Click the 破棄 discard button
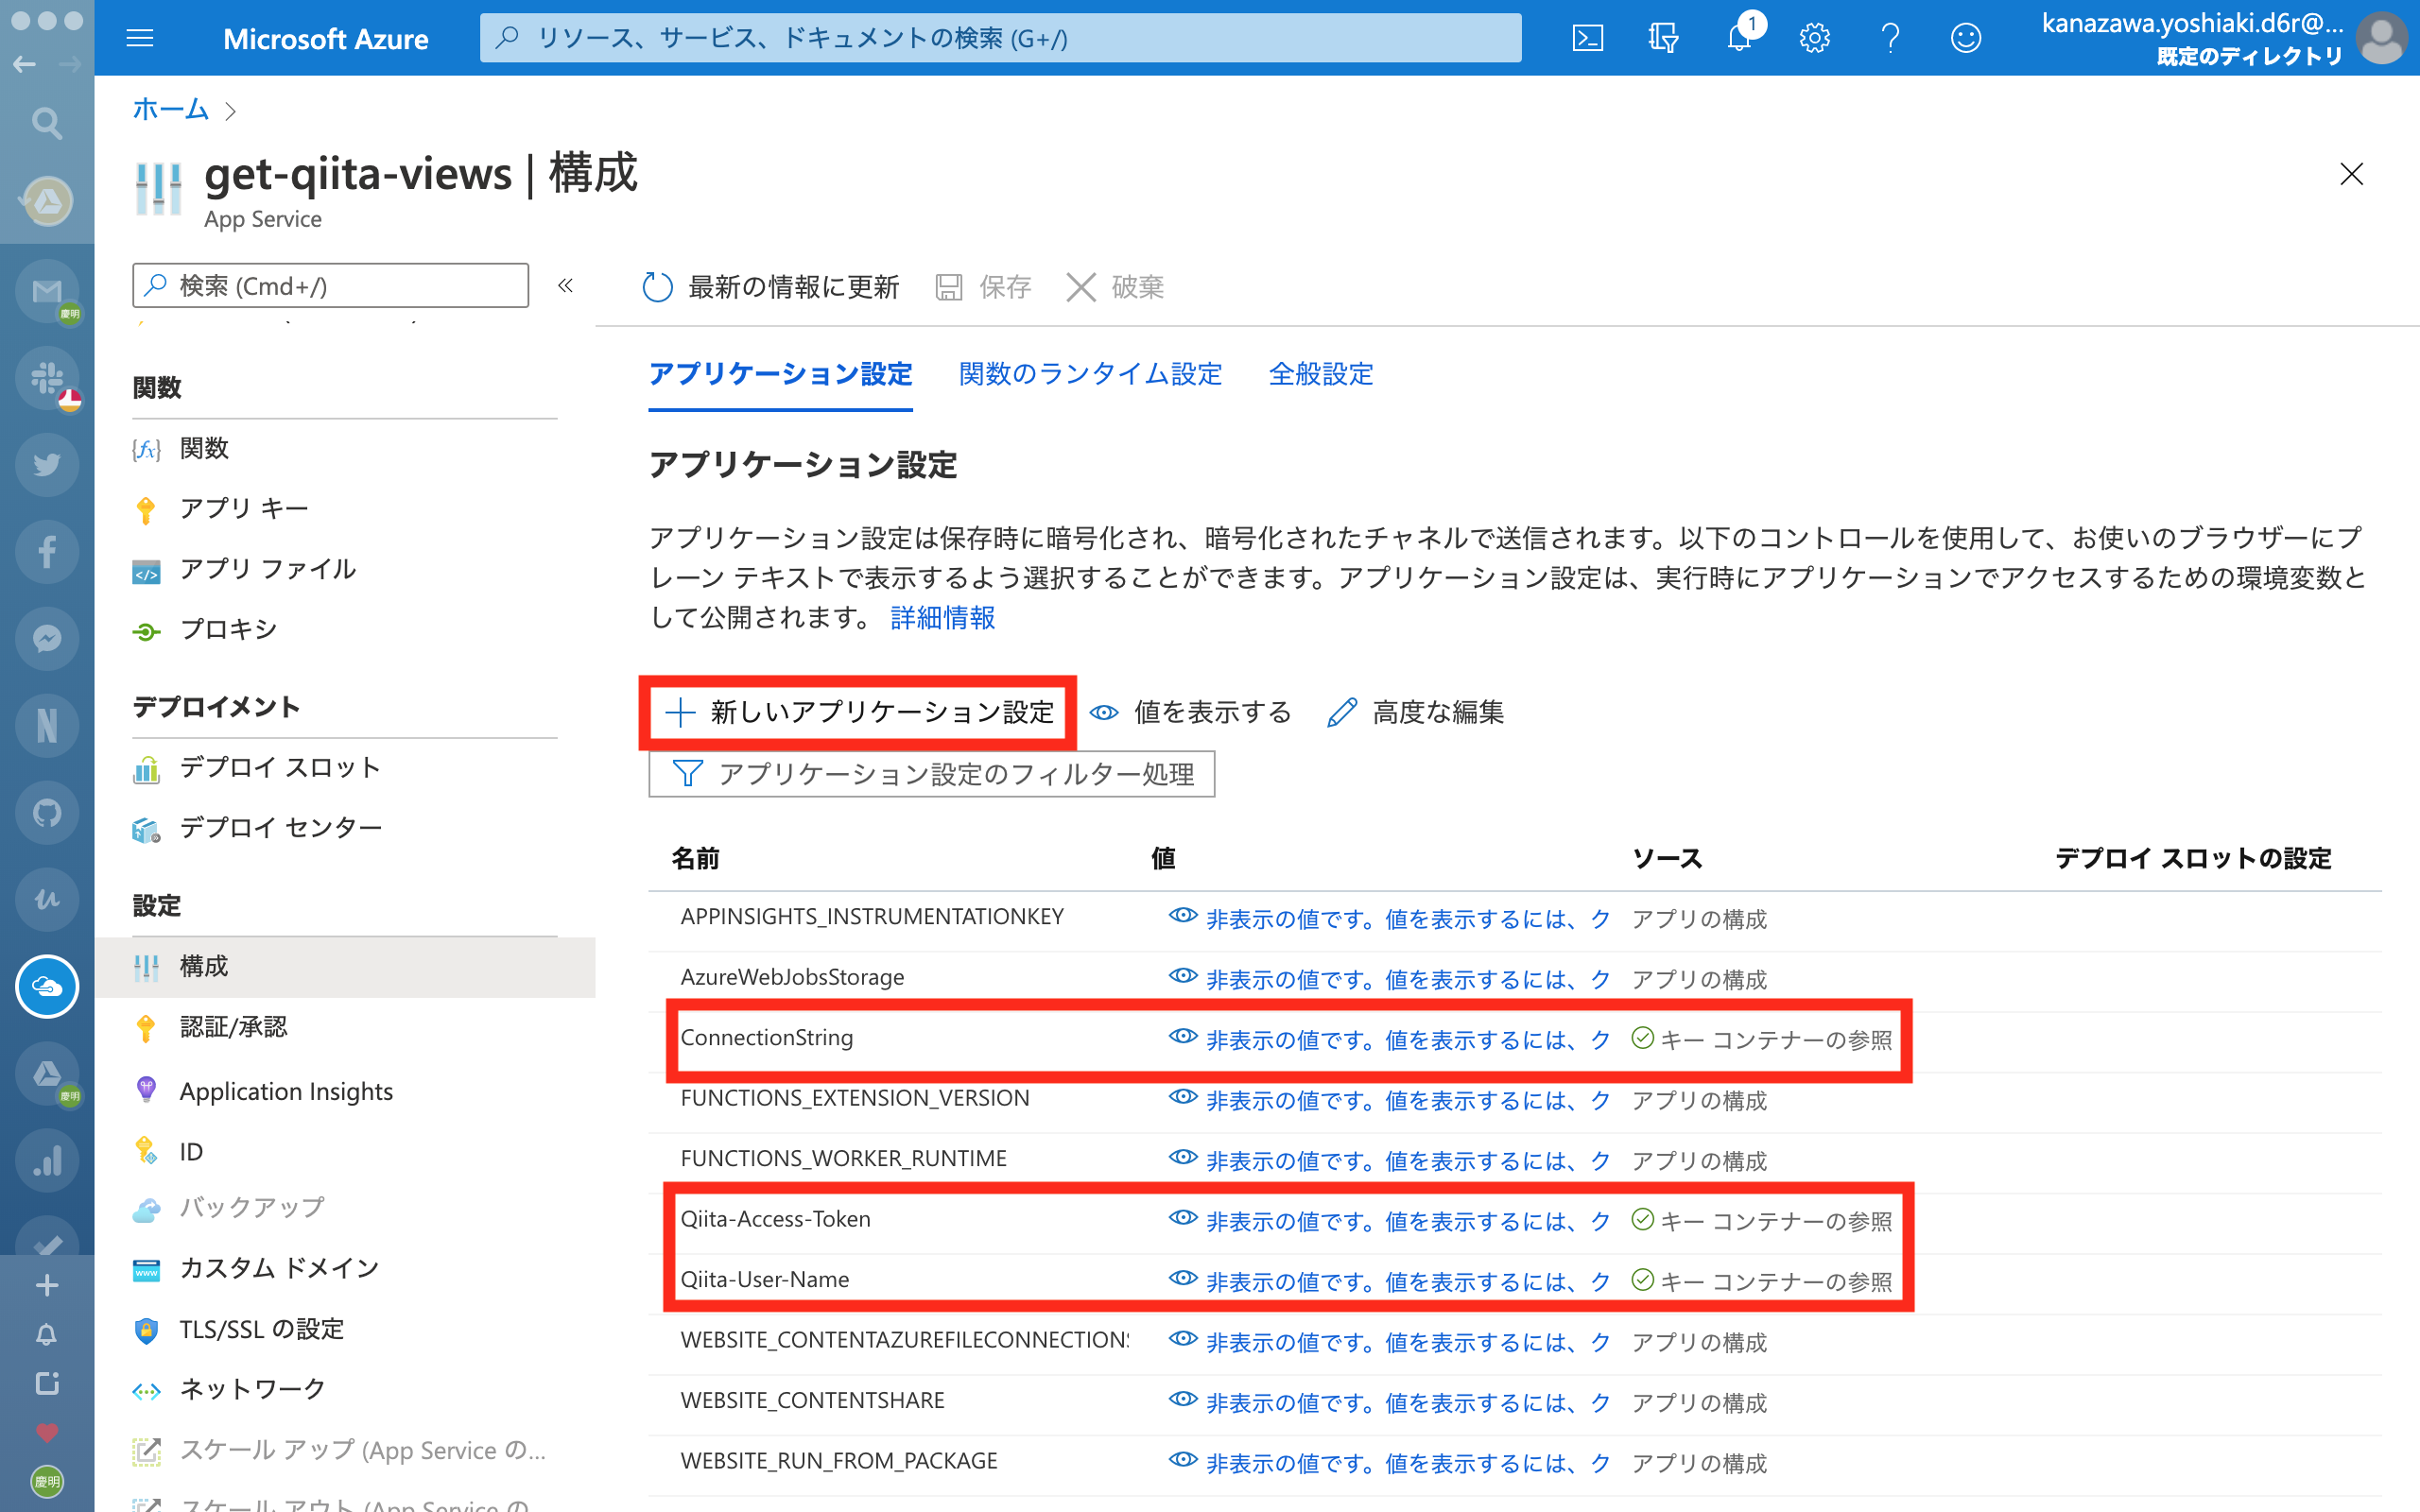2420x1512 pixels. [1115, 287]
